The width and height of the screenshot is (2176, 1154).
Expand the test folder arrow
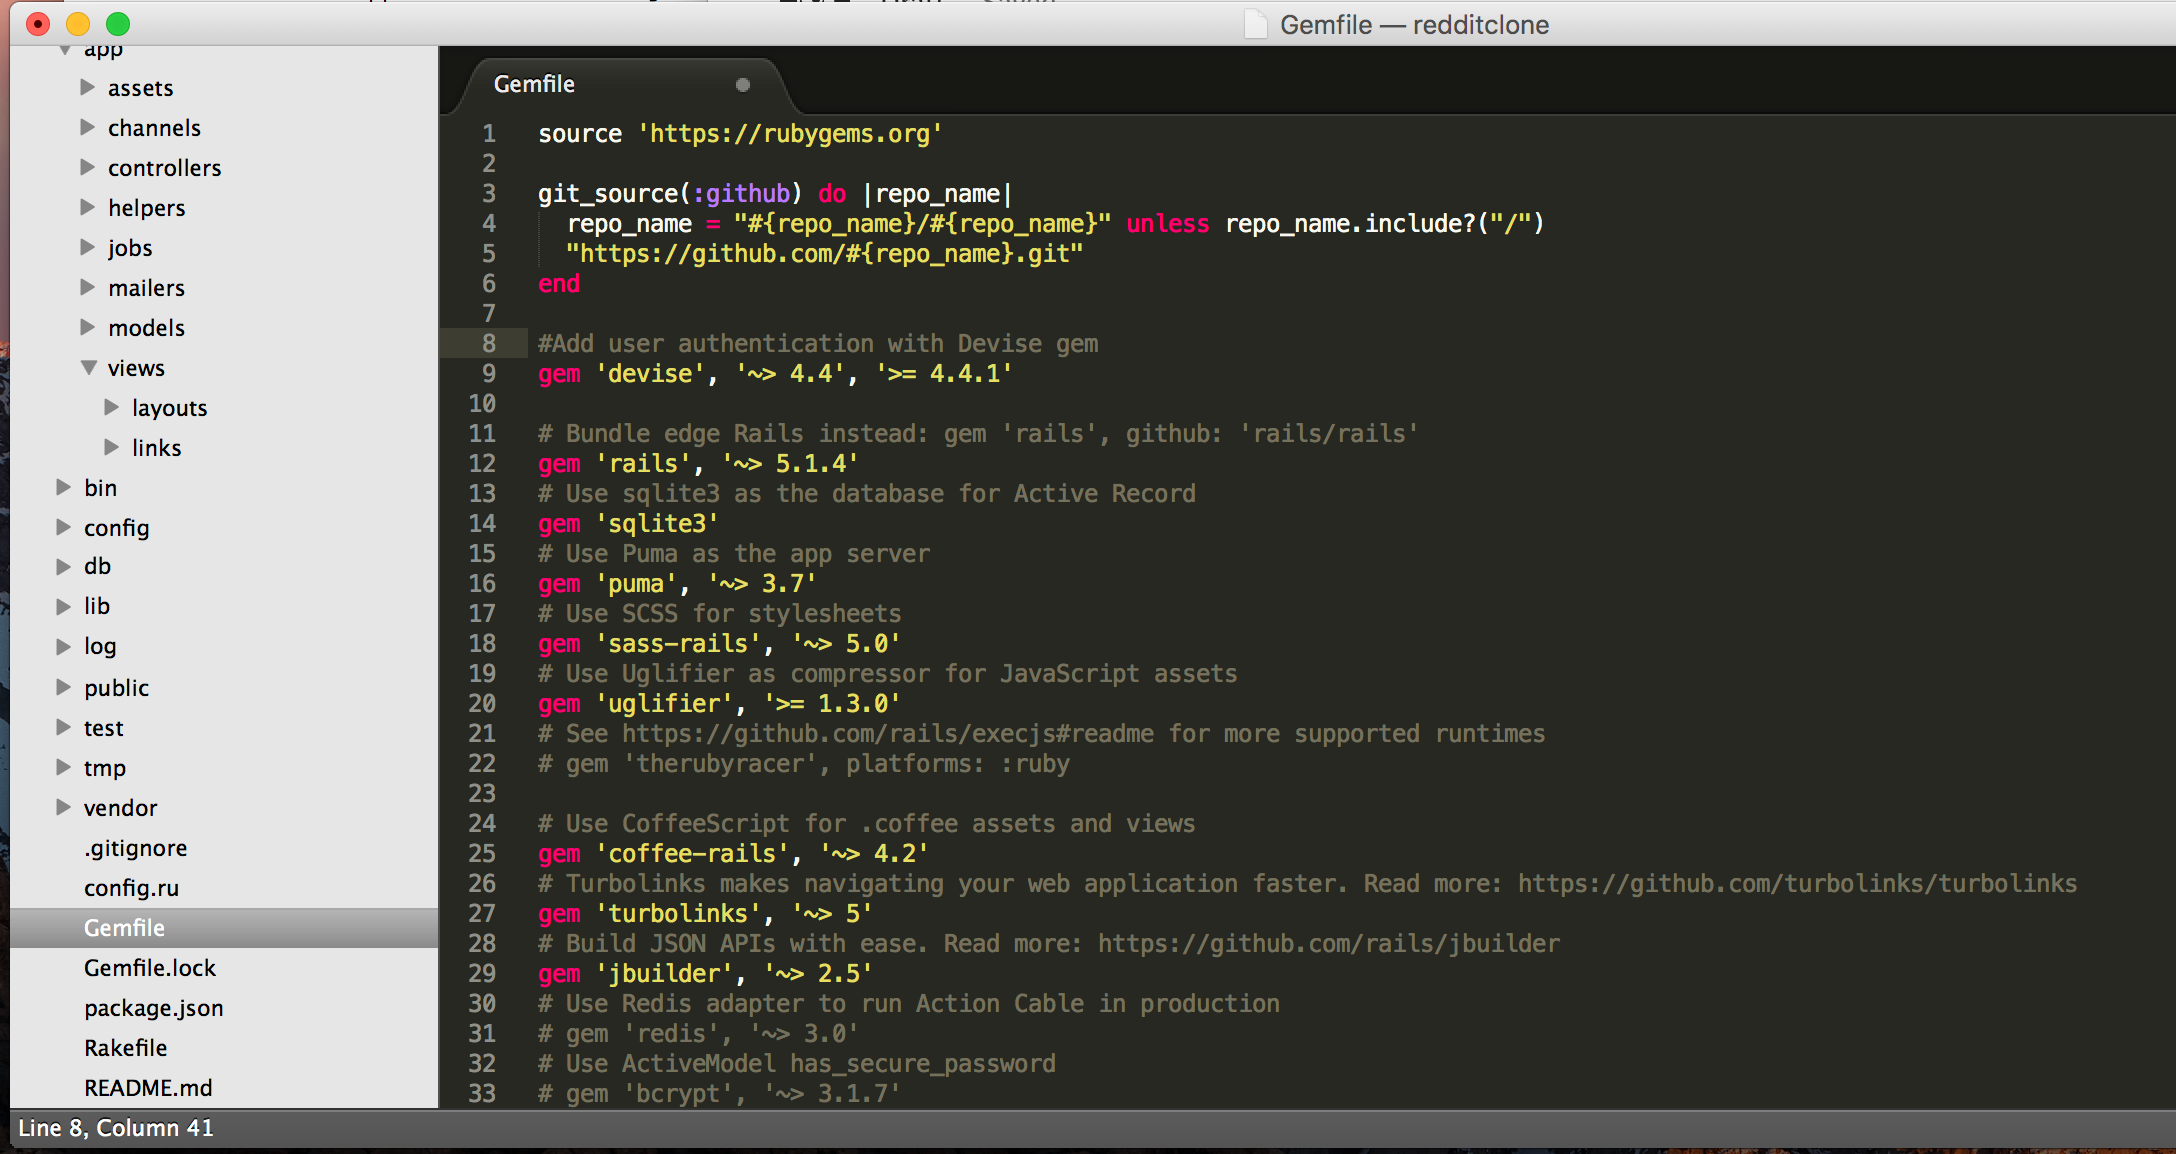(63, 727)
